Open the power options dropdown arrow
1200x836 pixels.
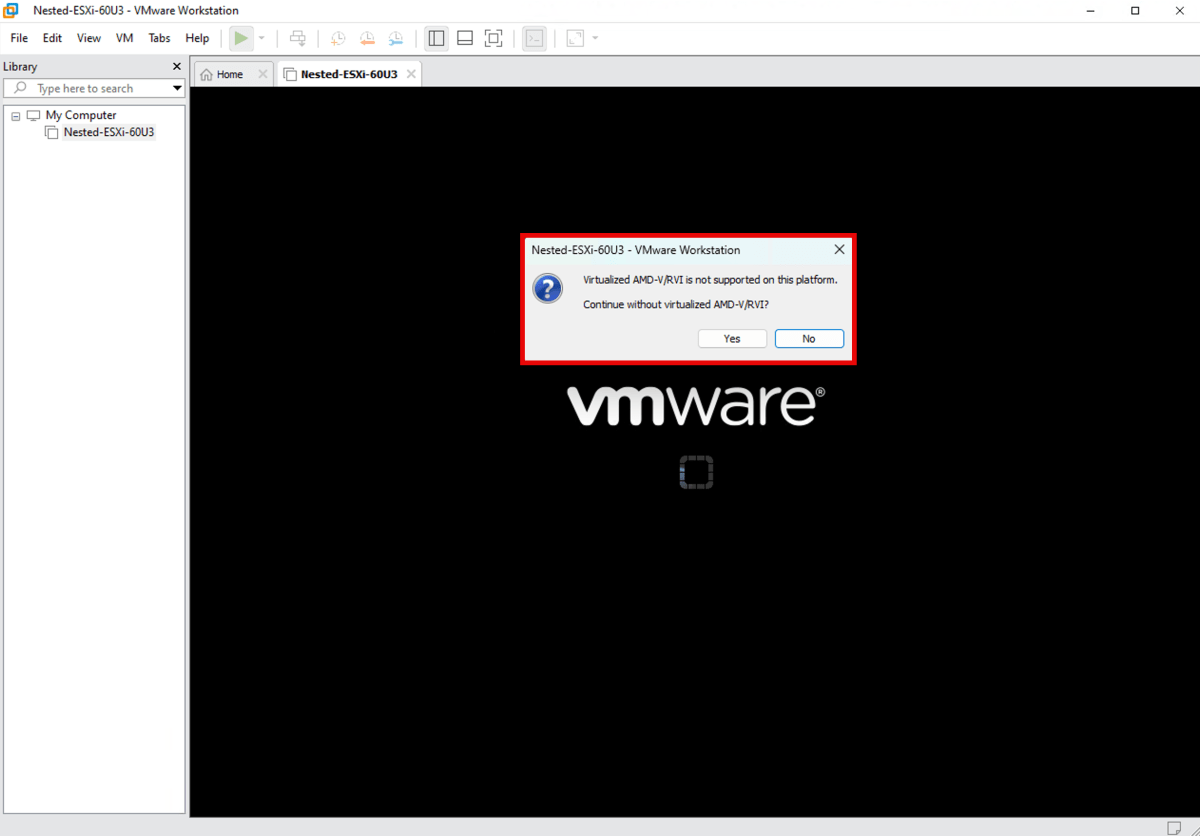262,38
